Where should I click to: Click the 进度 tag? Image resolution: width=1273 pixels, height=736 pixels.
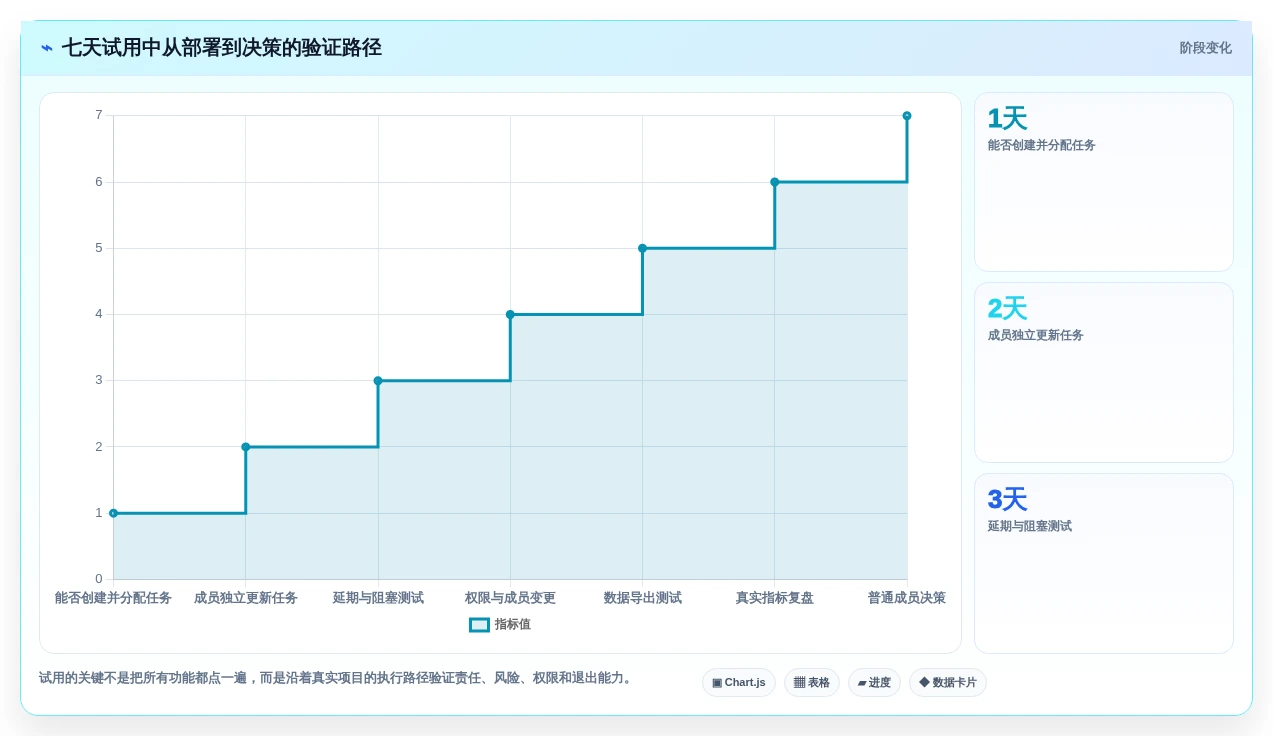click(x=874, y=682)
